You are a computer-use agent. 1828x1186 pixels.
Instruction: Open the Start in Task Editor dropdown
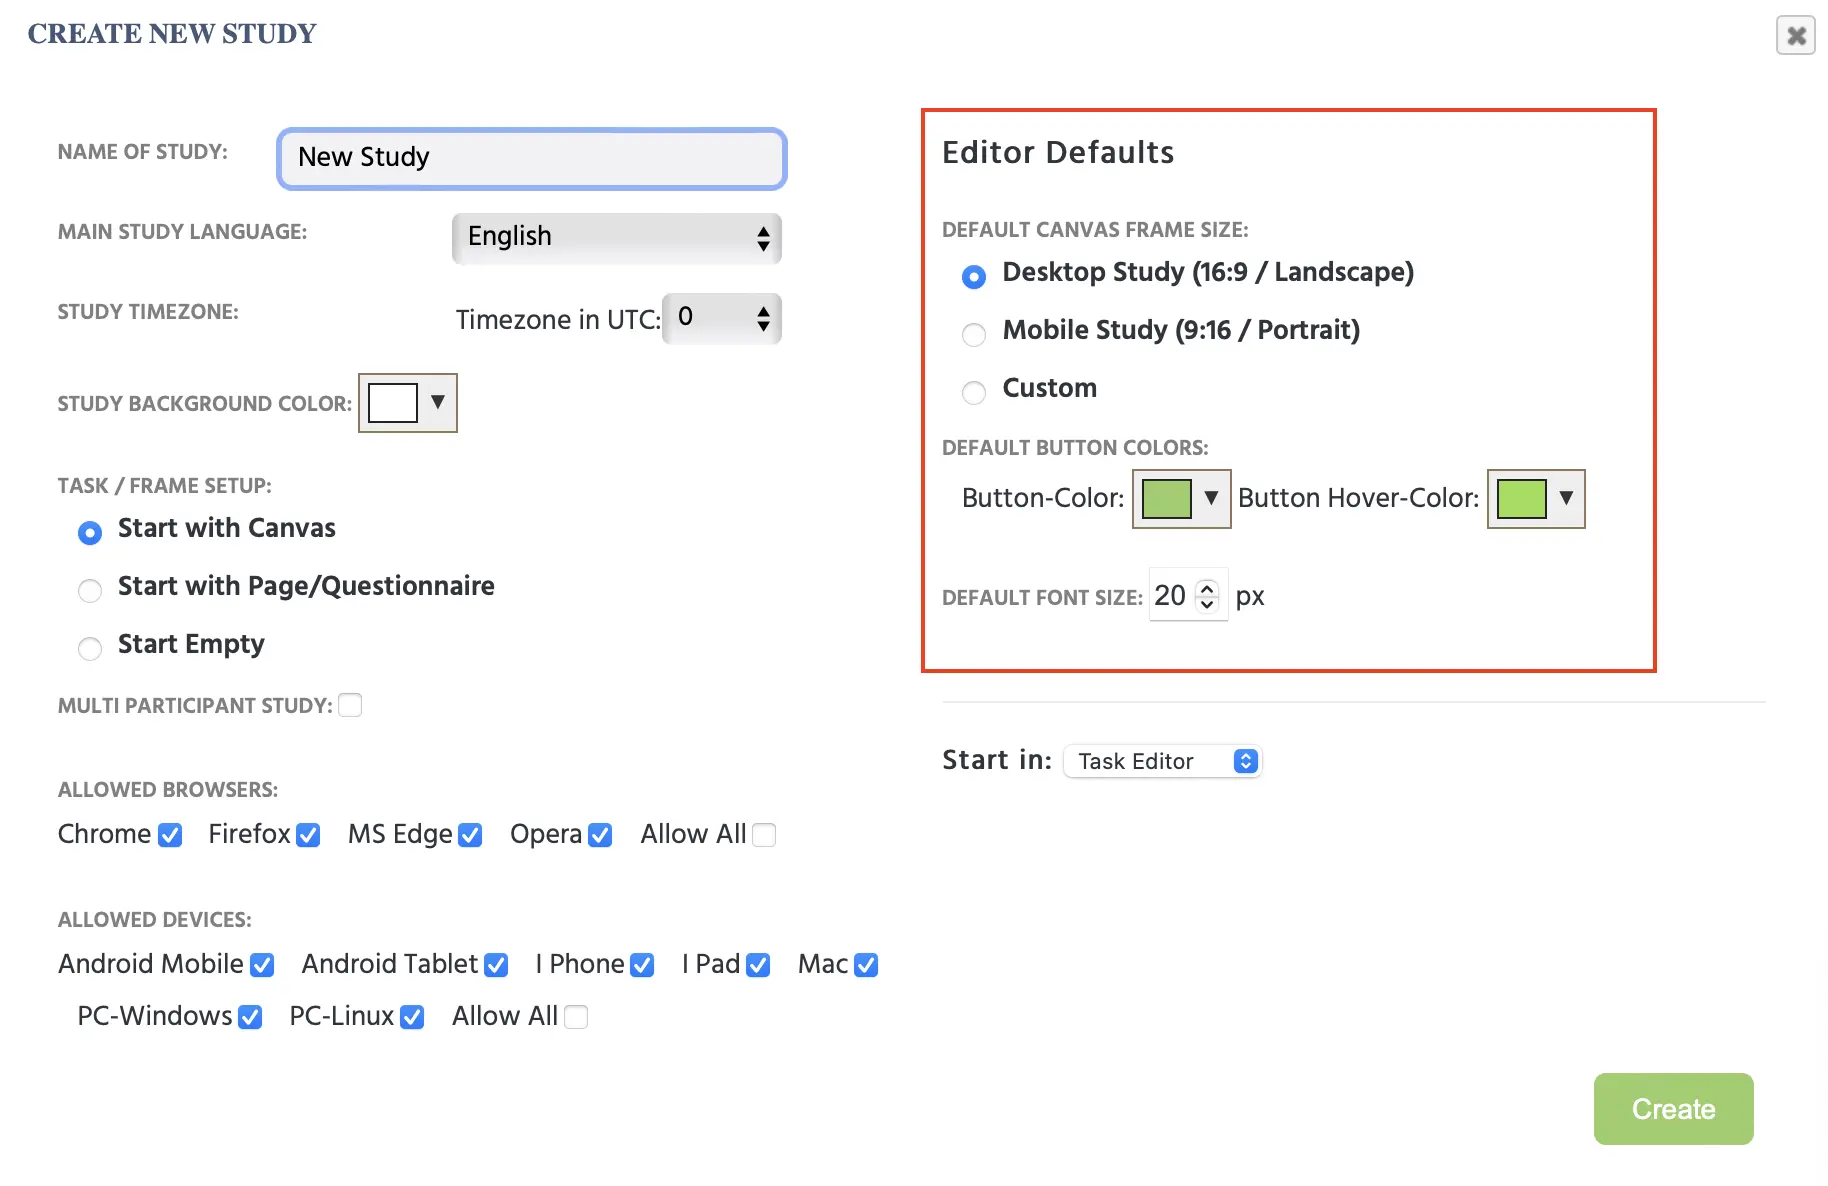click(x=1162, y=760)
